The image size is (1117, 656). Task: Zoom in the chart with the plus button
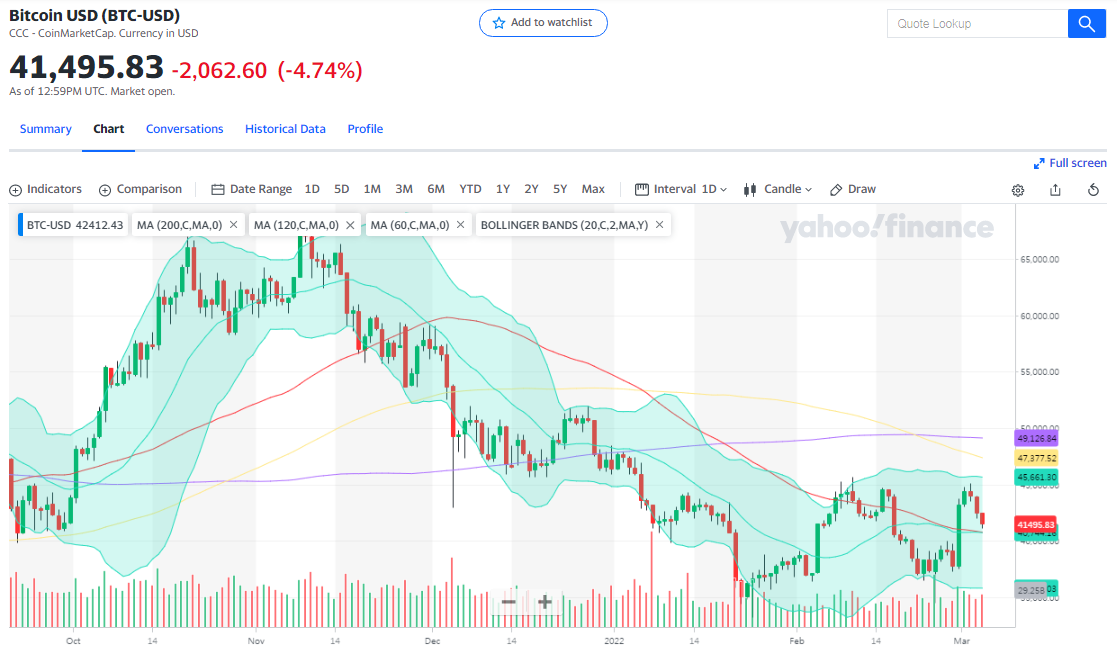(x=545, y=602)
